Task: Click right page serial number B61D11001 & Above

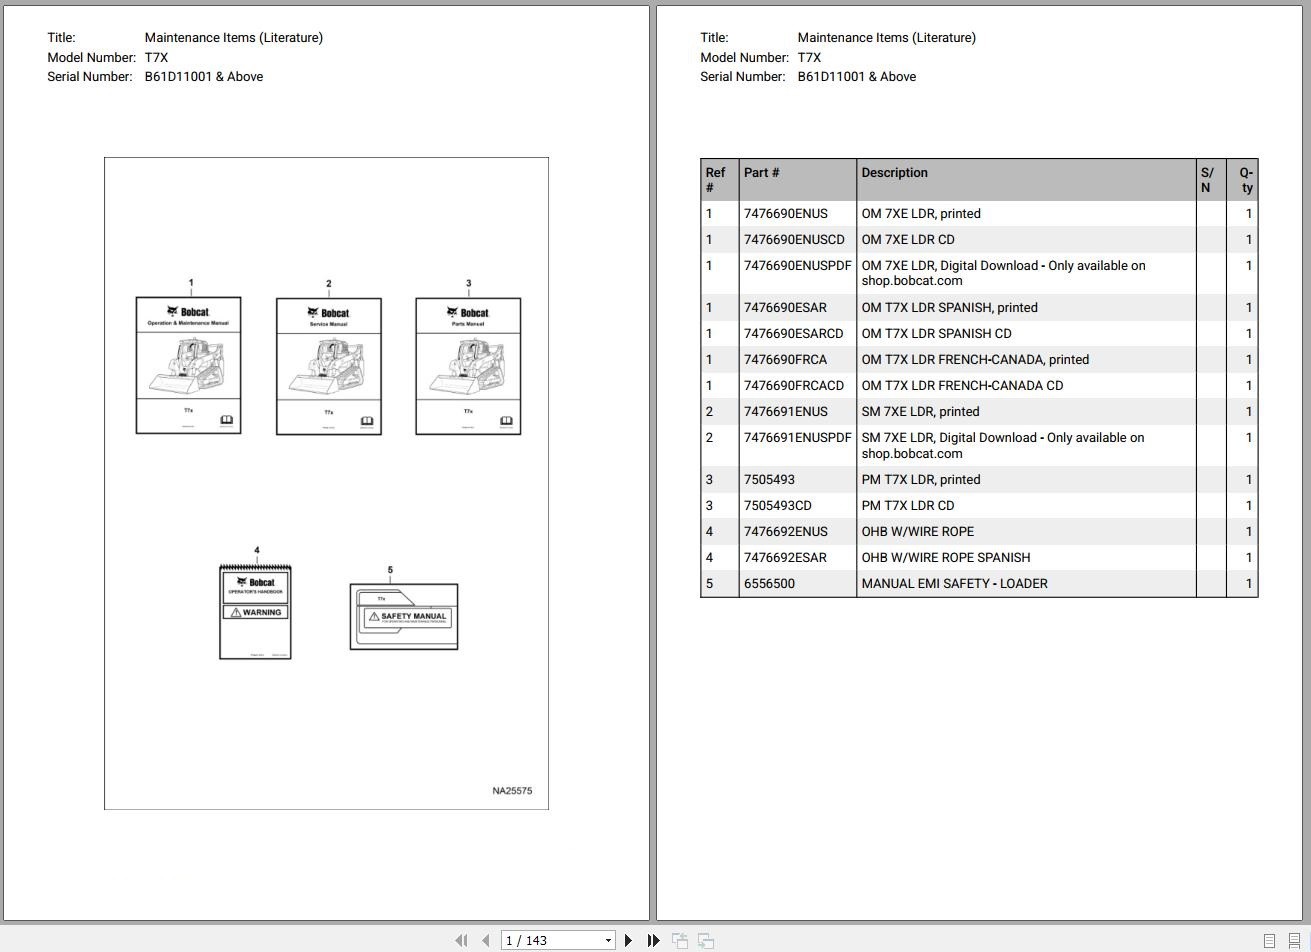Action: [857, 77]
